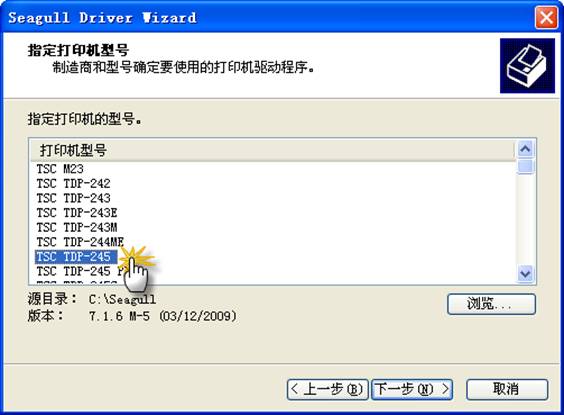
Task: Click the empty scrollbar track below the thumb
Action: 525,220
